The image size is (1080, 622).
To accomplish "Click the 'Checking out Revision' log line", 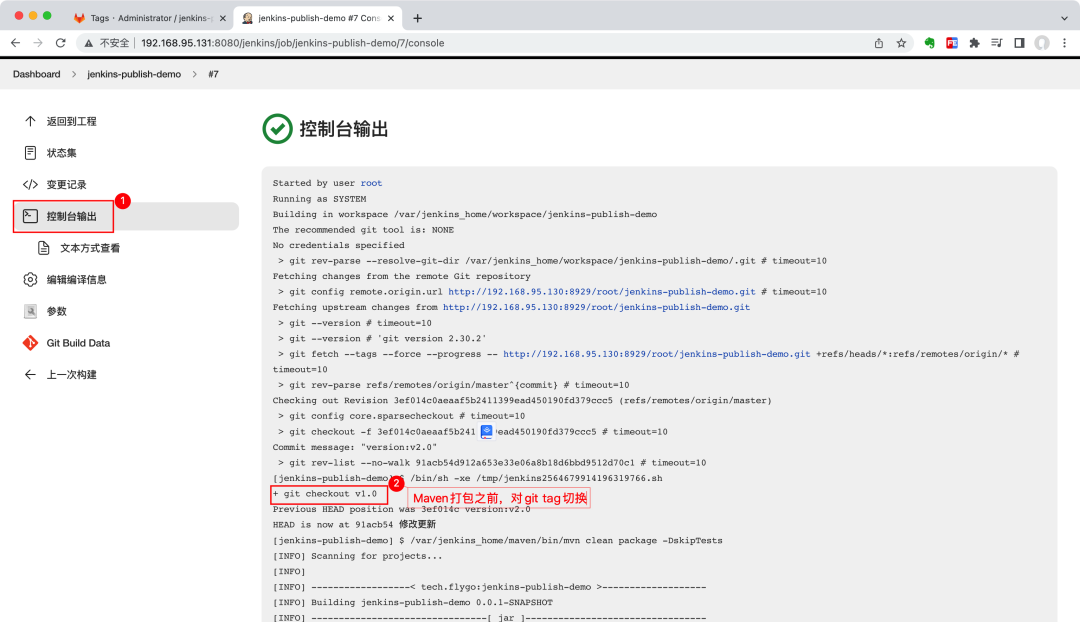I will (522, 400).
